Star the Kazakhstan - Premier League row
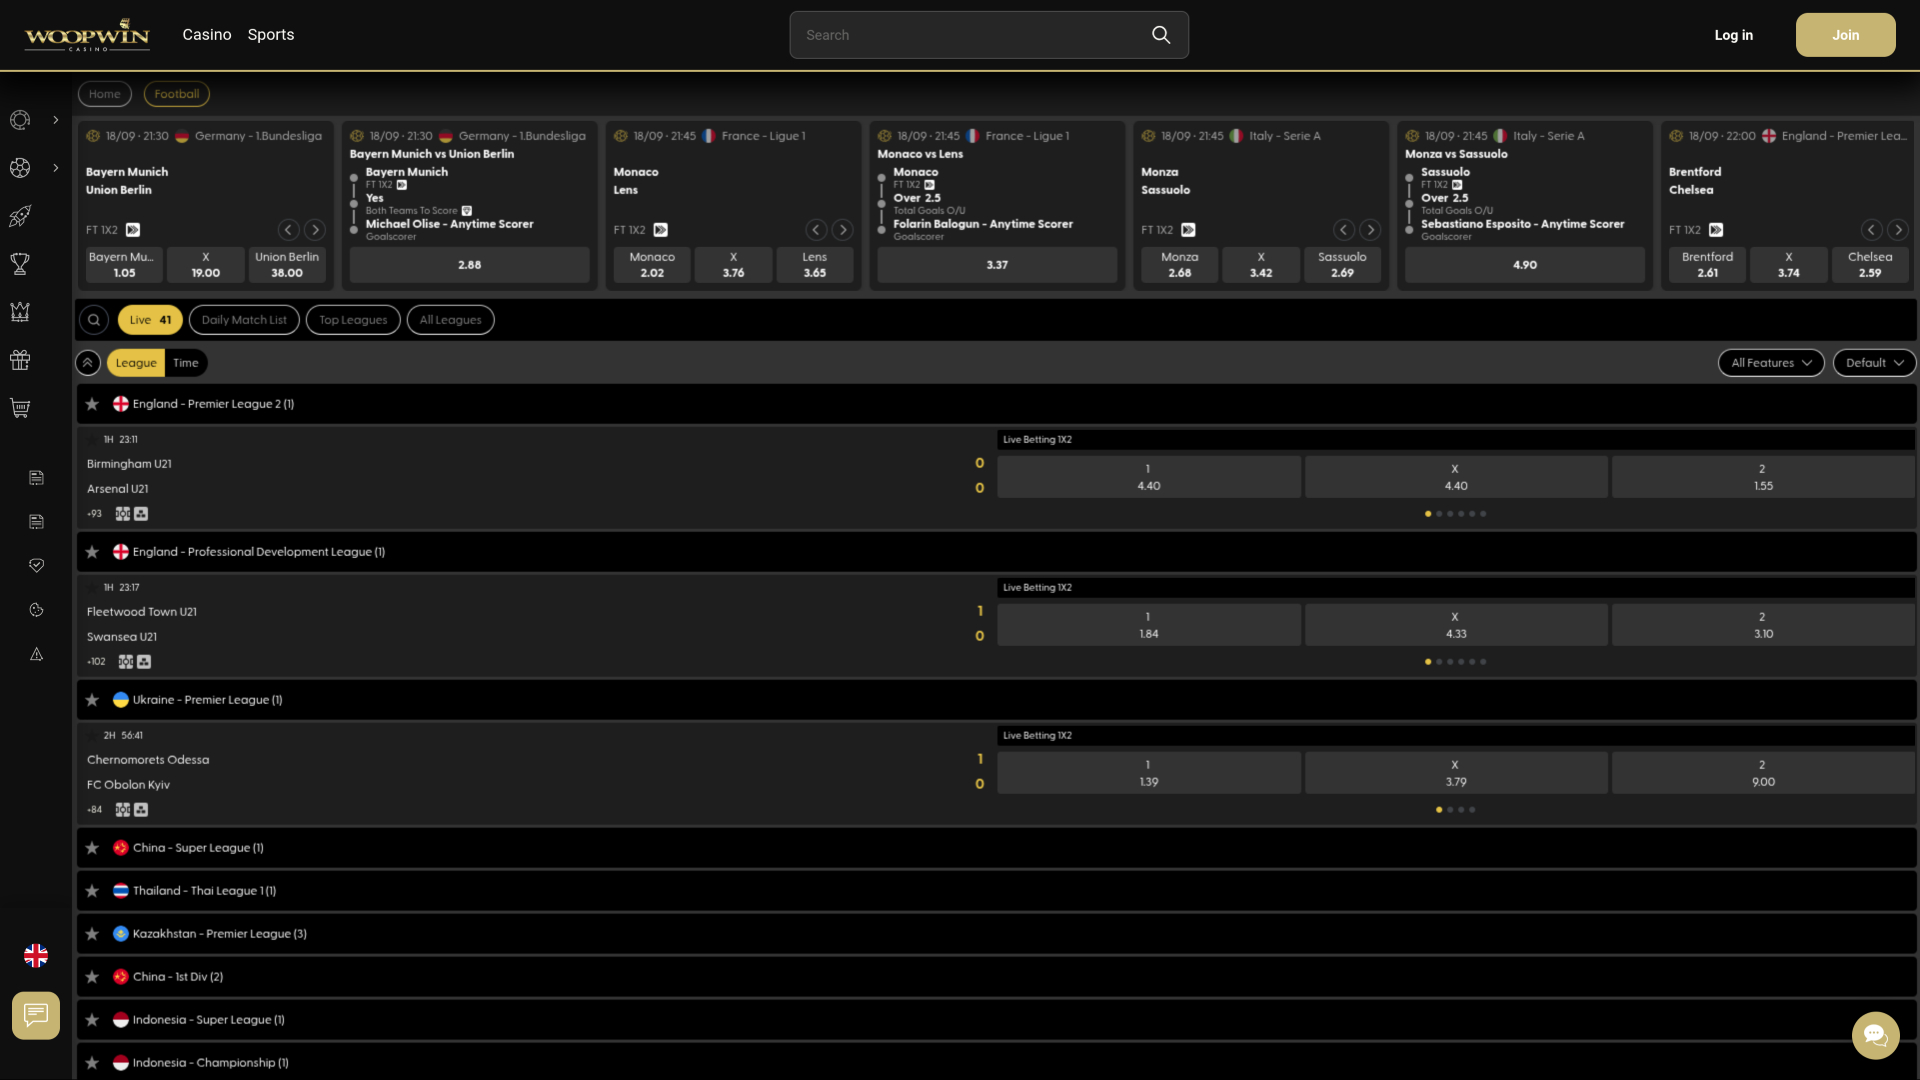 (x=92, y=934)
